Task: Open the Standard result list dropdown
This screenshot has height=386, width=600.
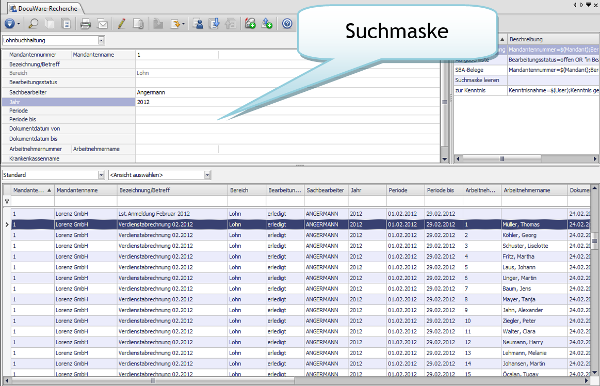Action: 101,175
